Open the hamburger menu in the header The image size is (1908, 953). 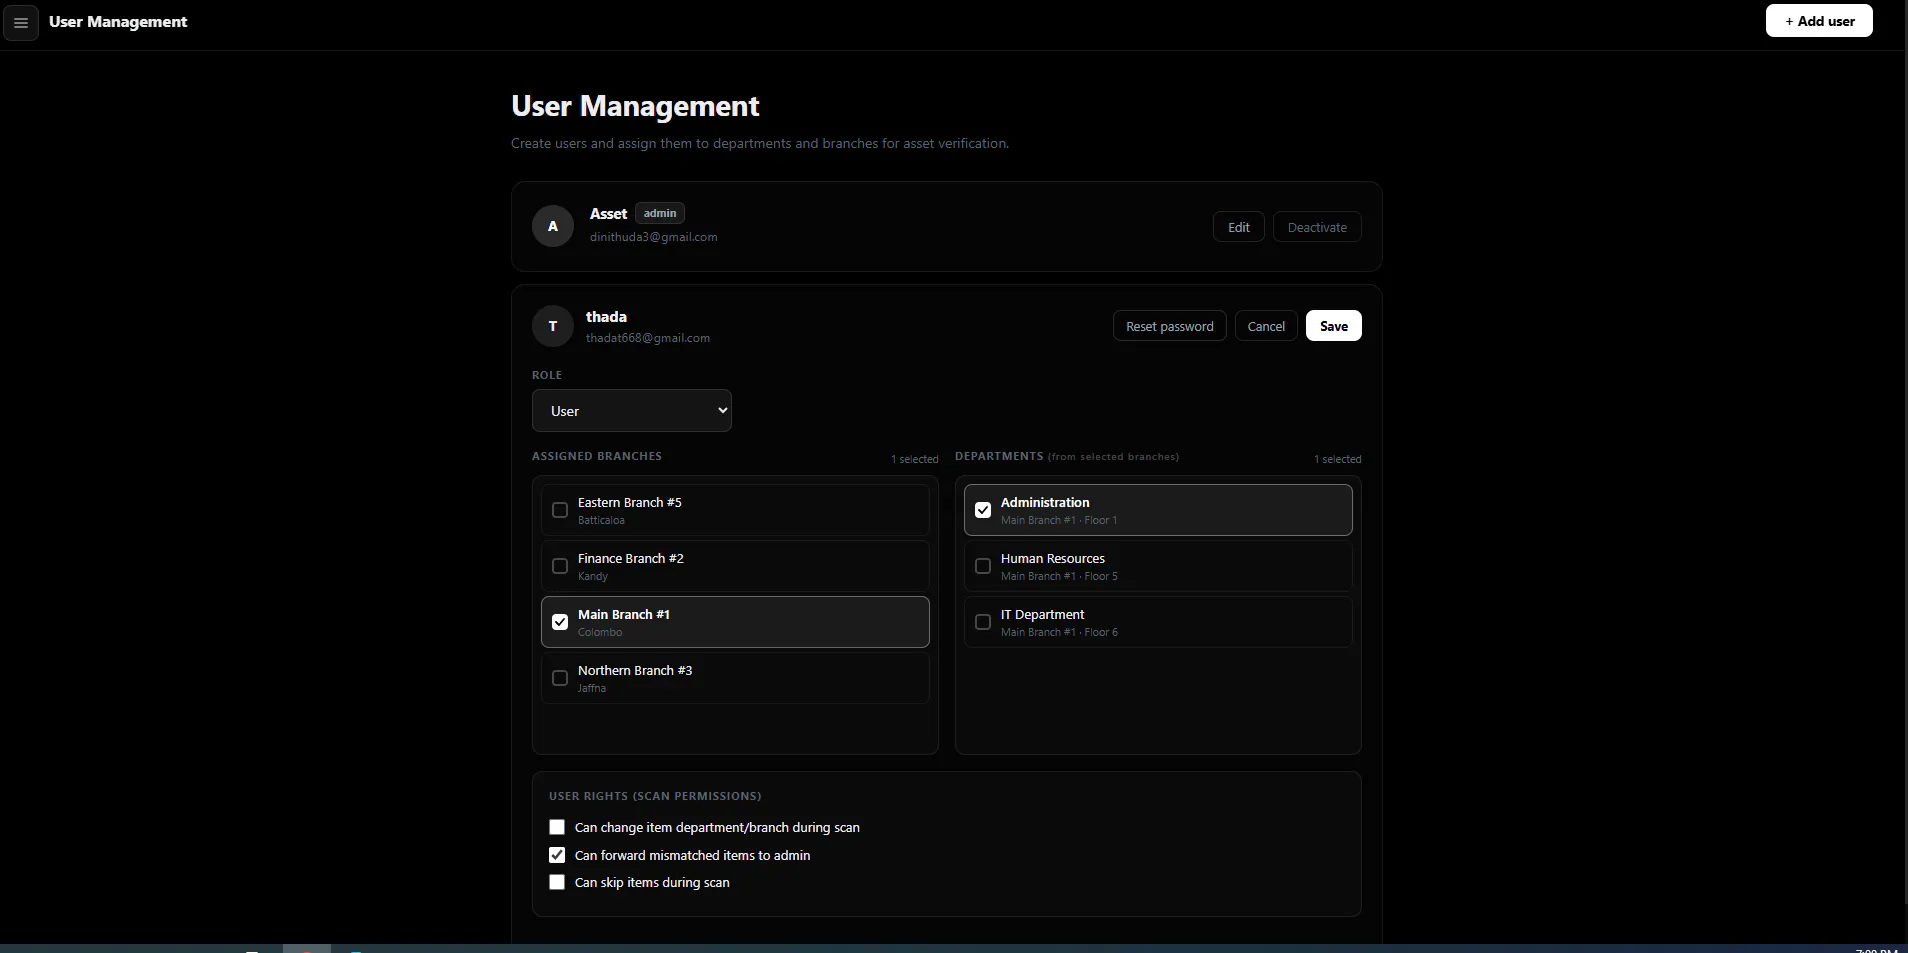[21, 22]
